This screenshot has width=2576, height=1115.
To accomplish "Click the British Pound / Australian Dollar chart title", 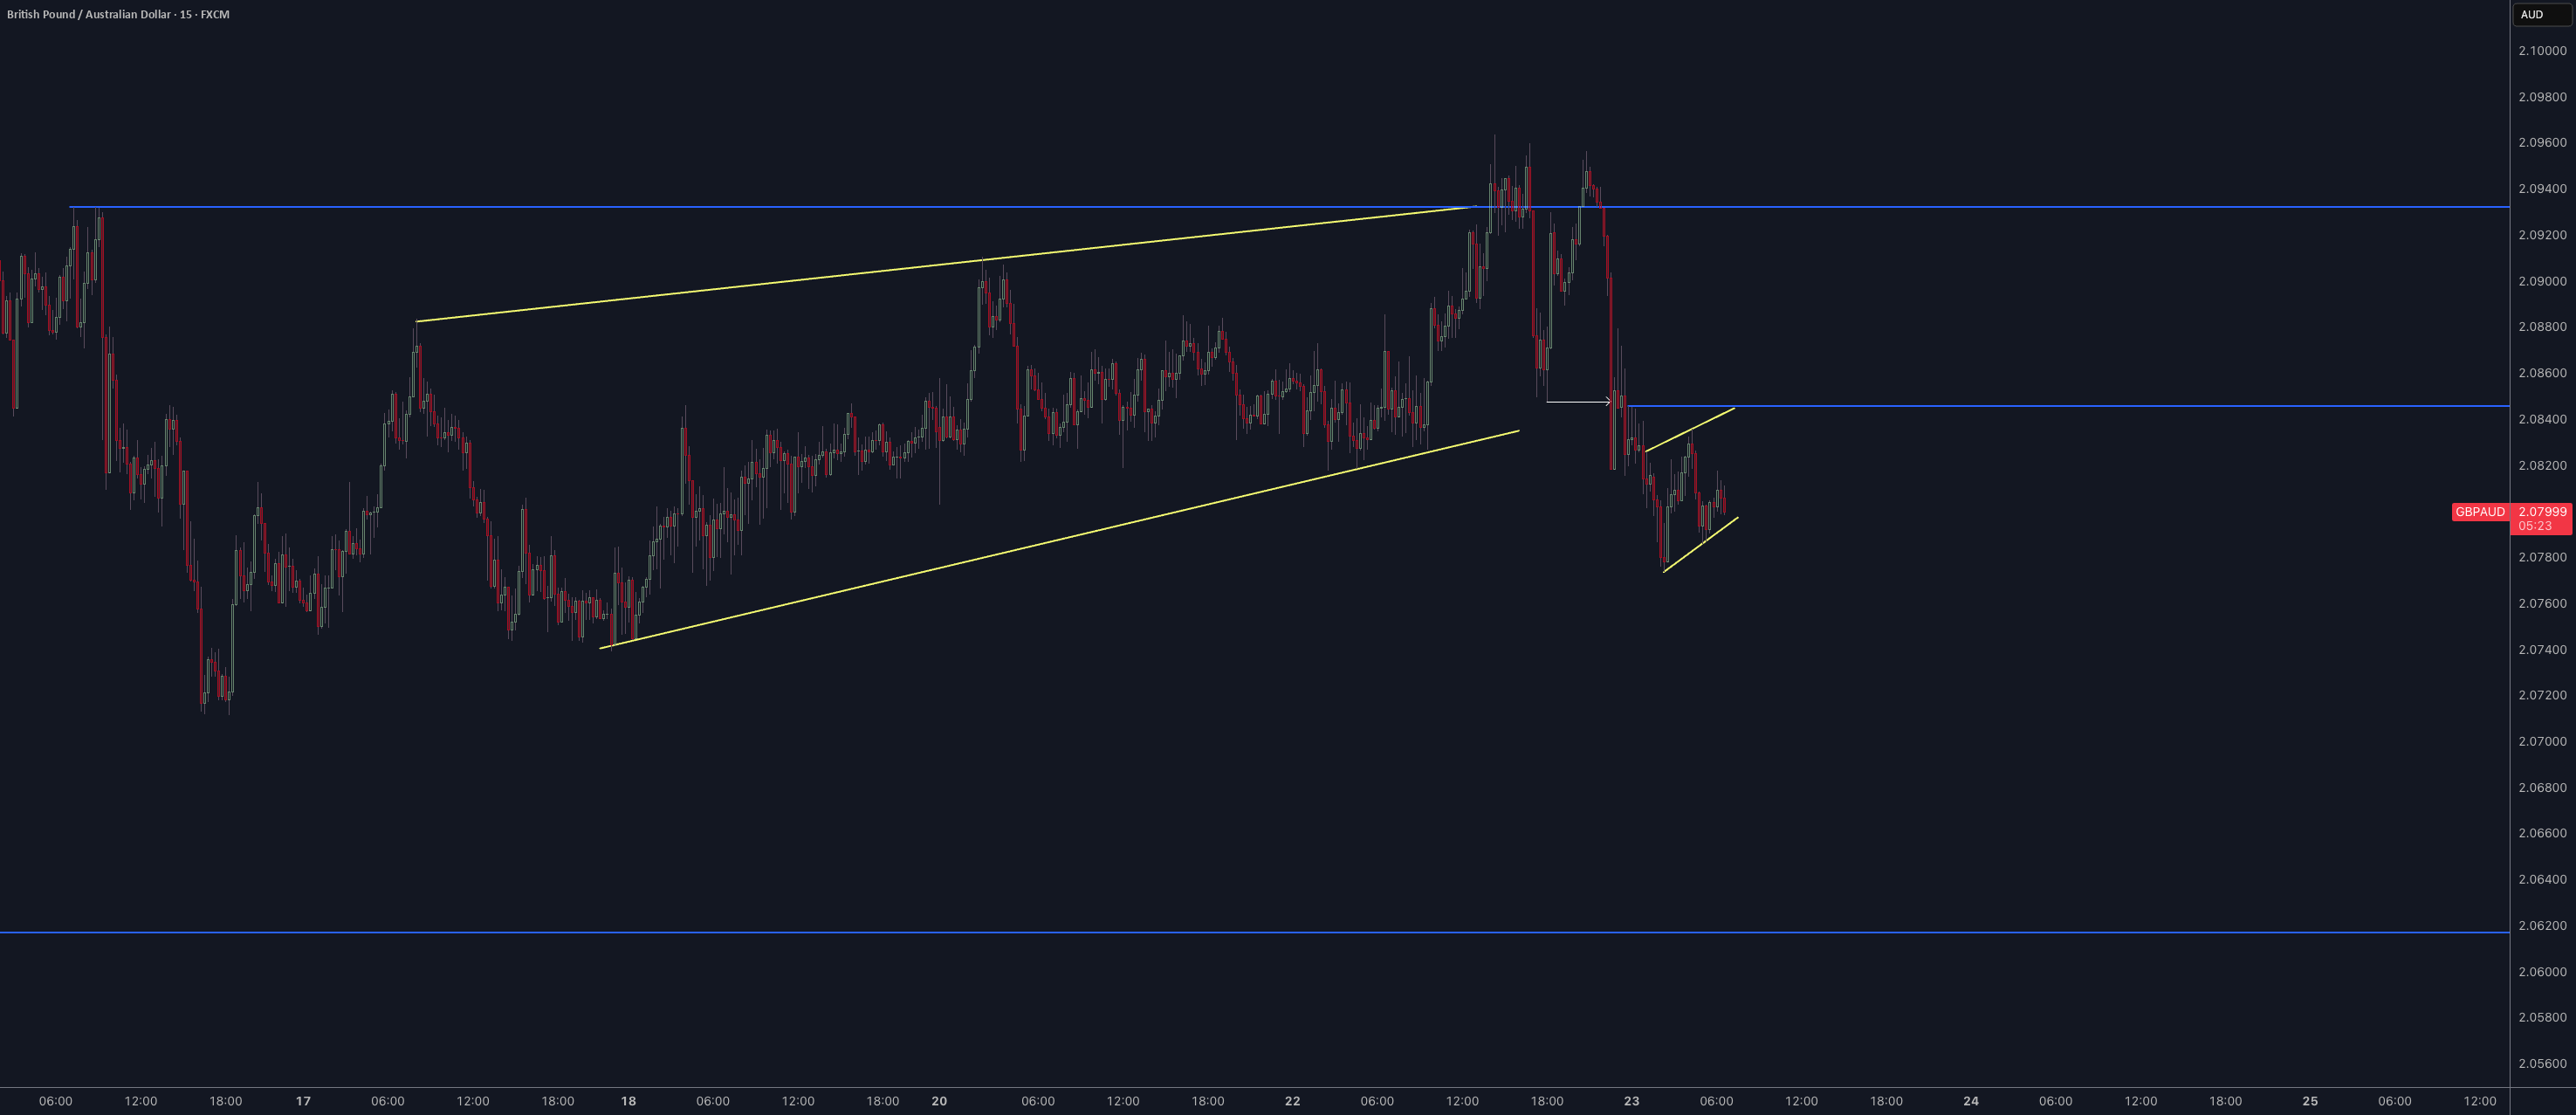I will tap(118, 14).
